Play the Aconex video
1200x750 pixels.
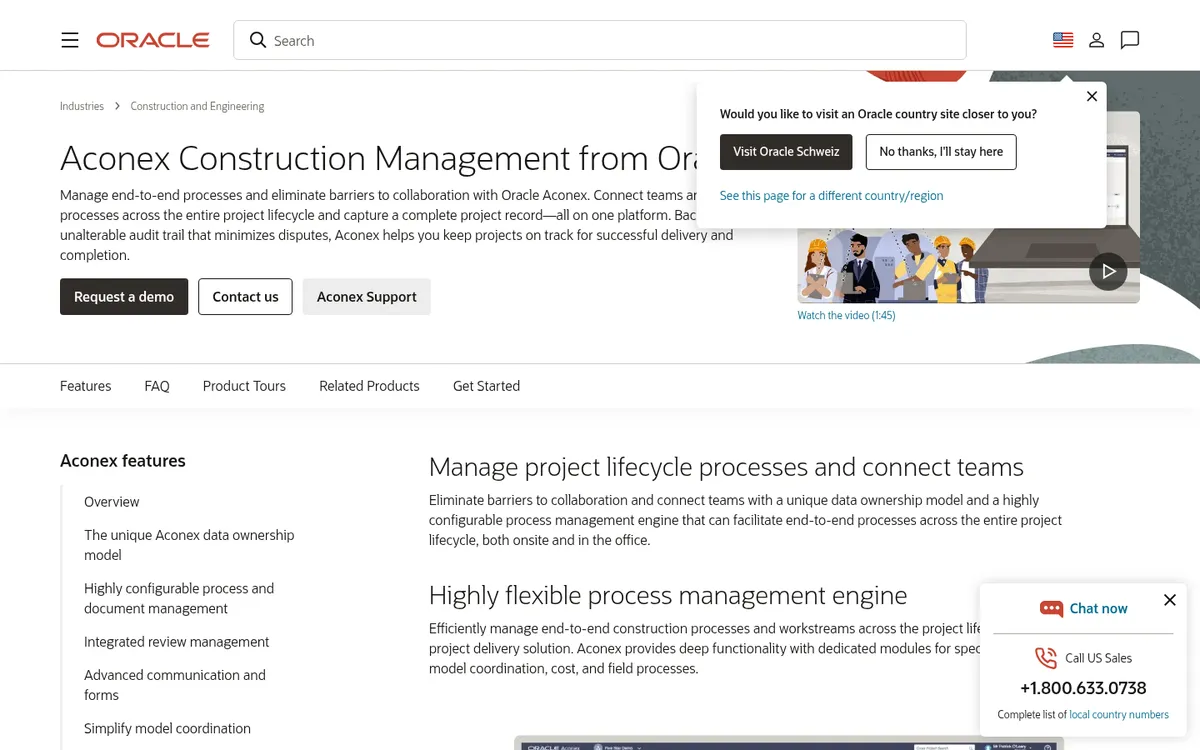coord(1108,271)
